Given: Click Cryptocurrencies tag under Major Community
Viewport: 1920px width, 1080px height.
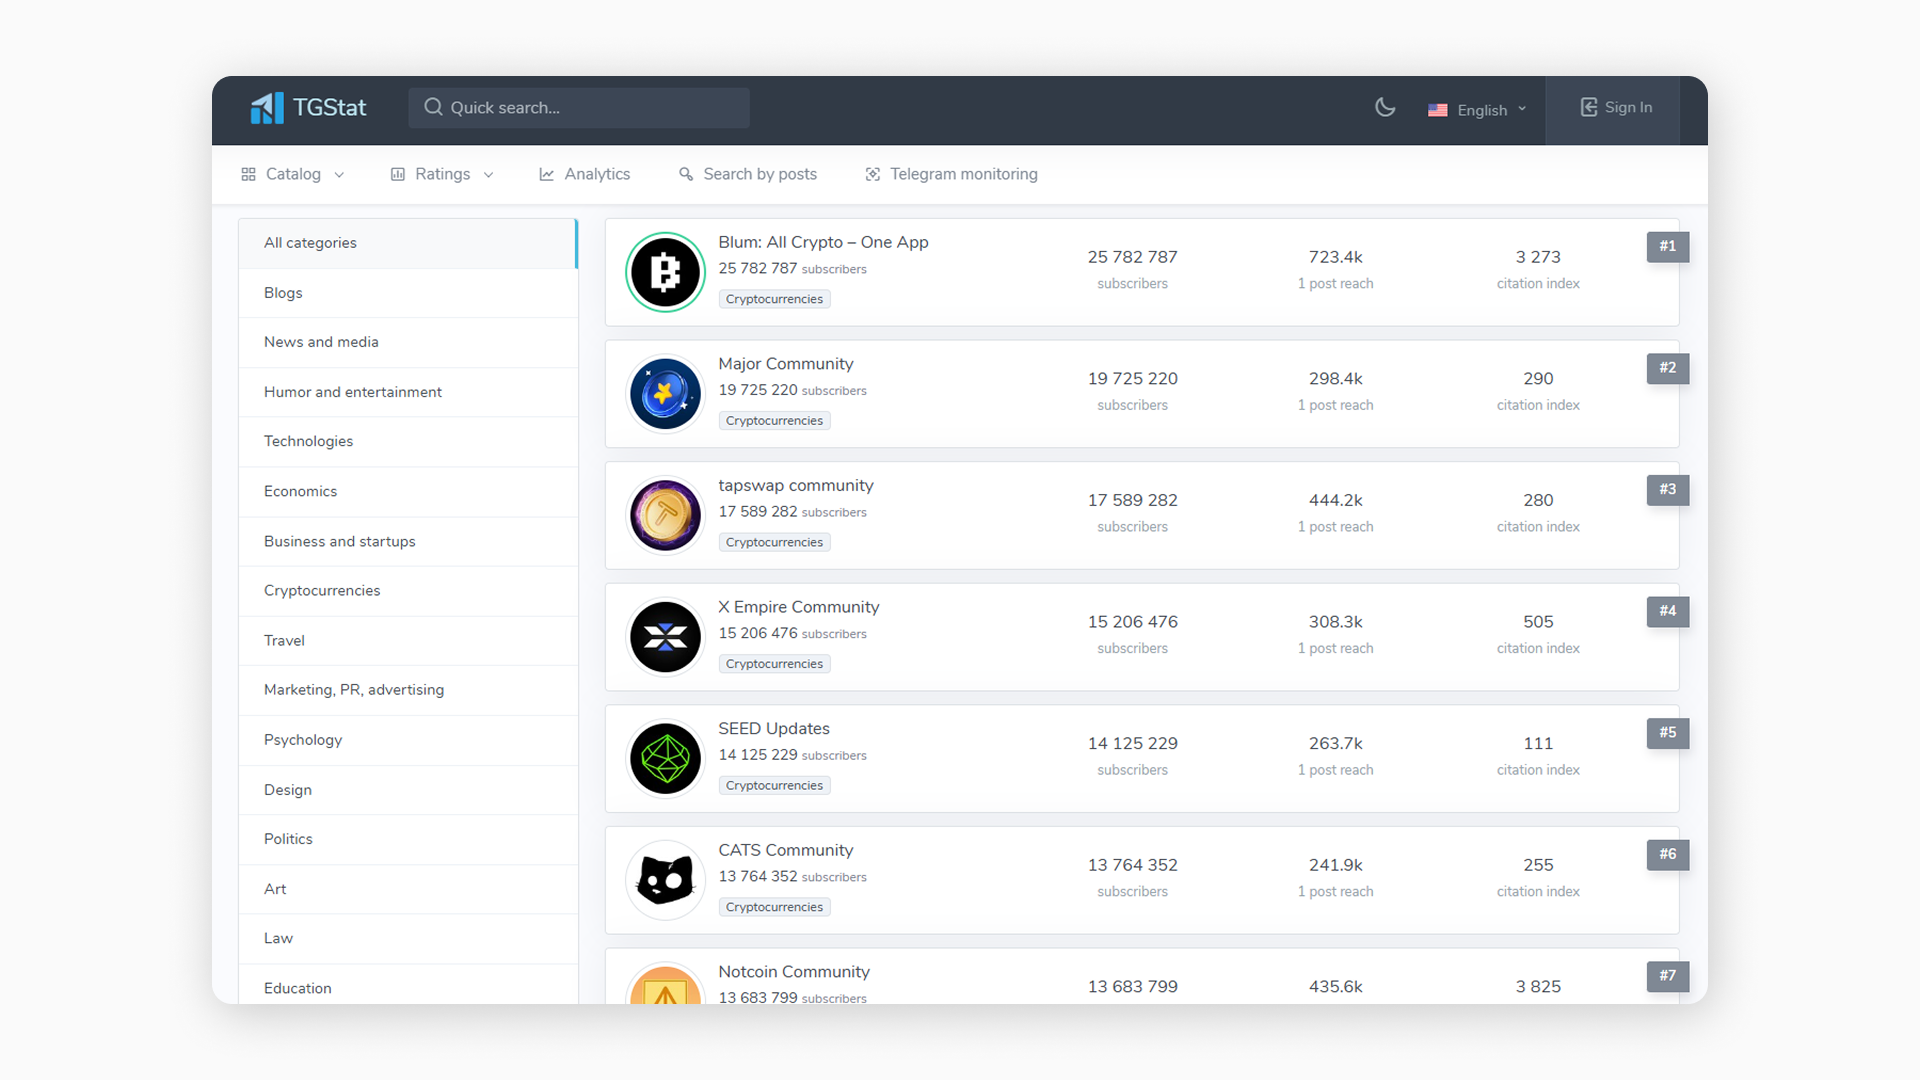Looking at the screenshot, I should (x=774, y=421).
